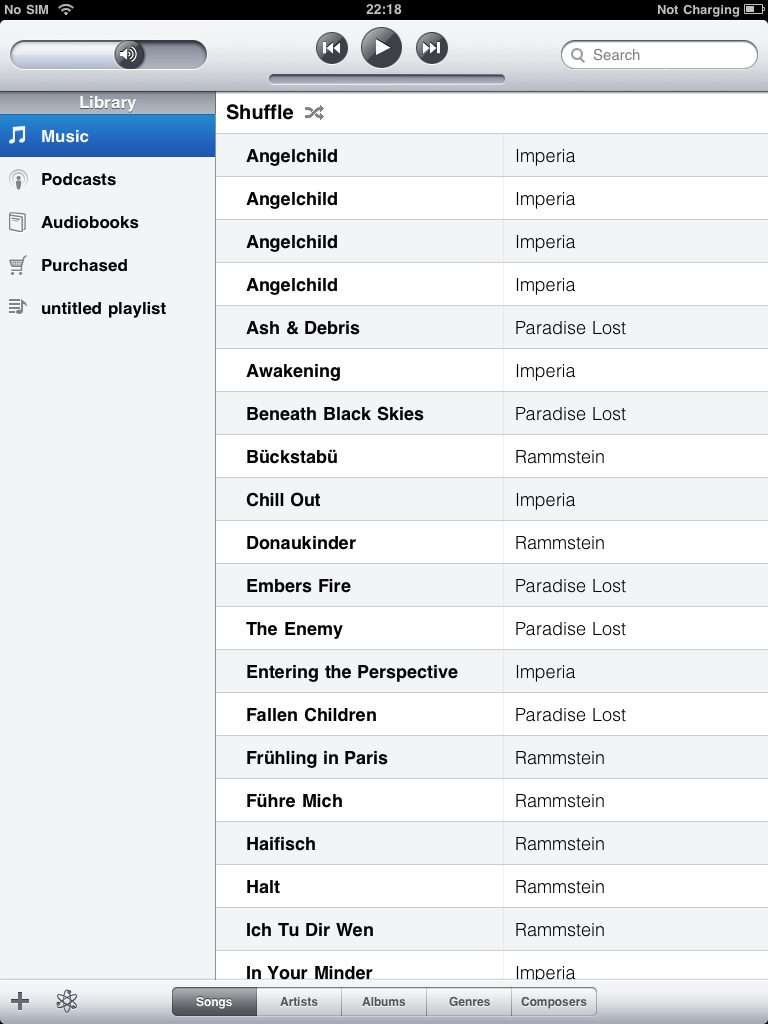Select Music in the Library sidebar
The image size is (768, 1024).
107,136
